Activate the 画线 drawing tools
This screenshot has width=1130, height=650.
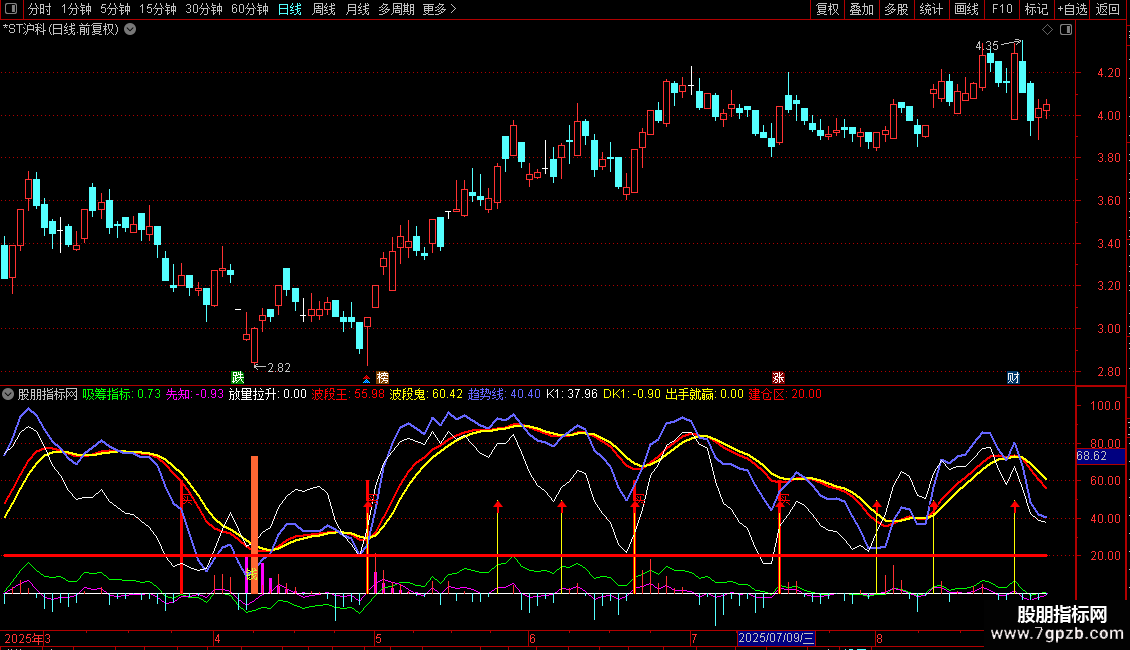point(966,9)
